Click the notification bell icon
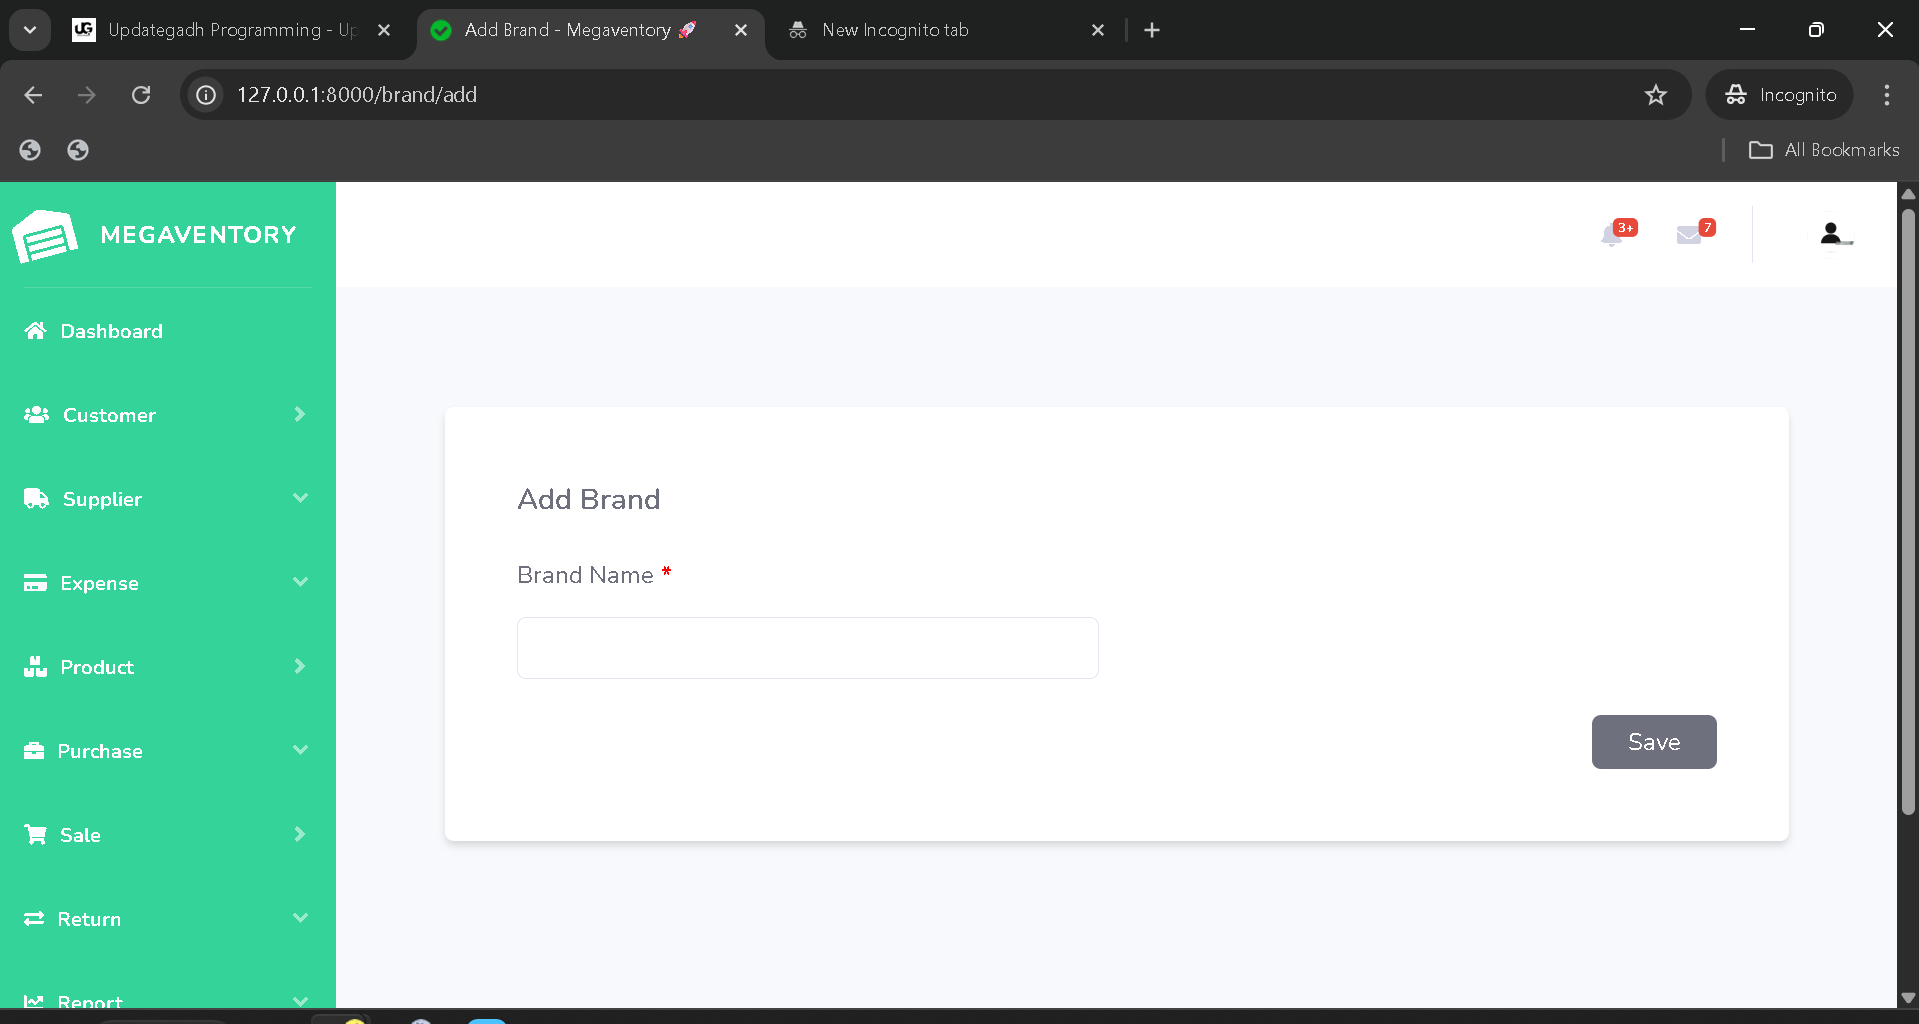Viewport: 1919px width, 1024px height. pyautogui.click(x=1612, y=235)
